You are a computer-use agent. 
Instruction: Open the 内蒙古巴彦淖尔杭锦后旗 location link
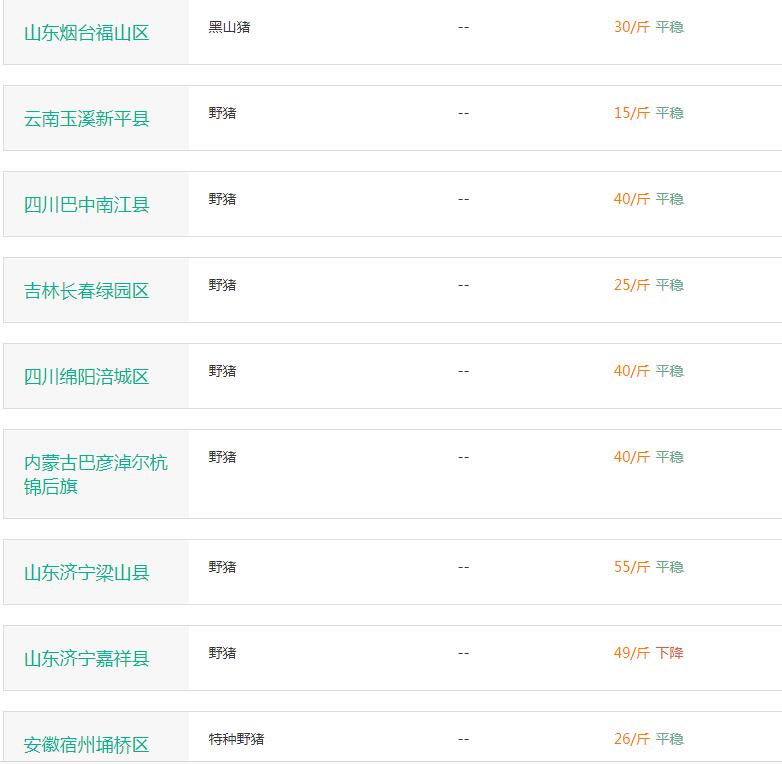(96, 475)
